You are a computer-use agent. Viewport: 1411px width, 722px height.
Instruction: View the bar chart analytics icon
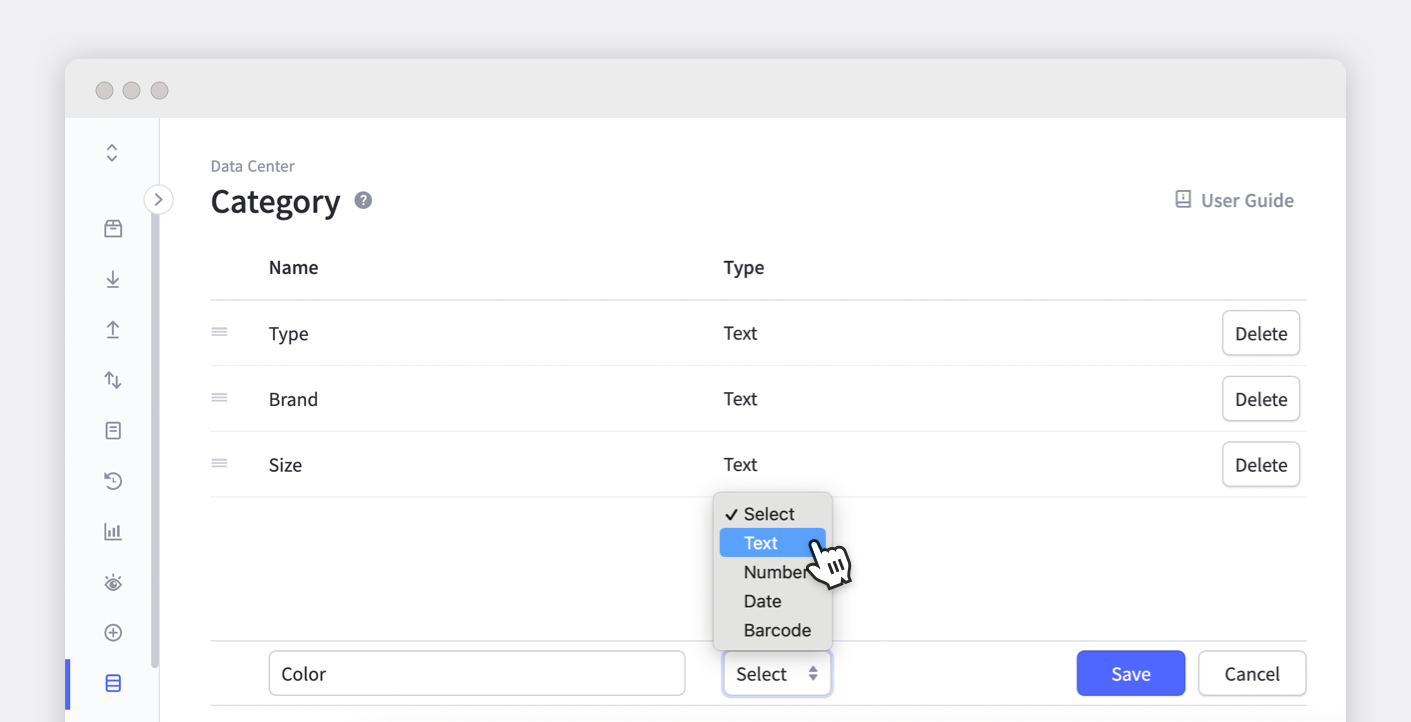(113, 531)
